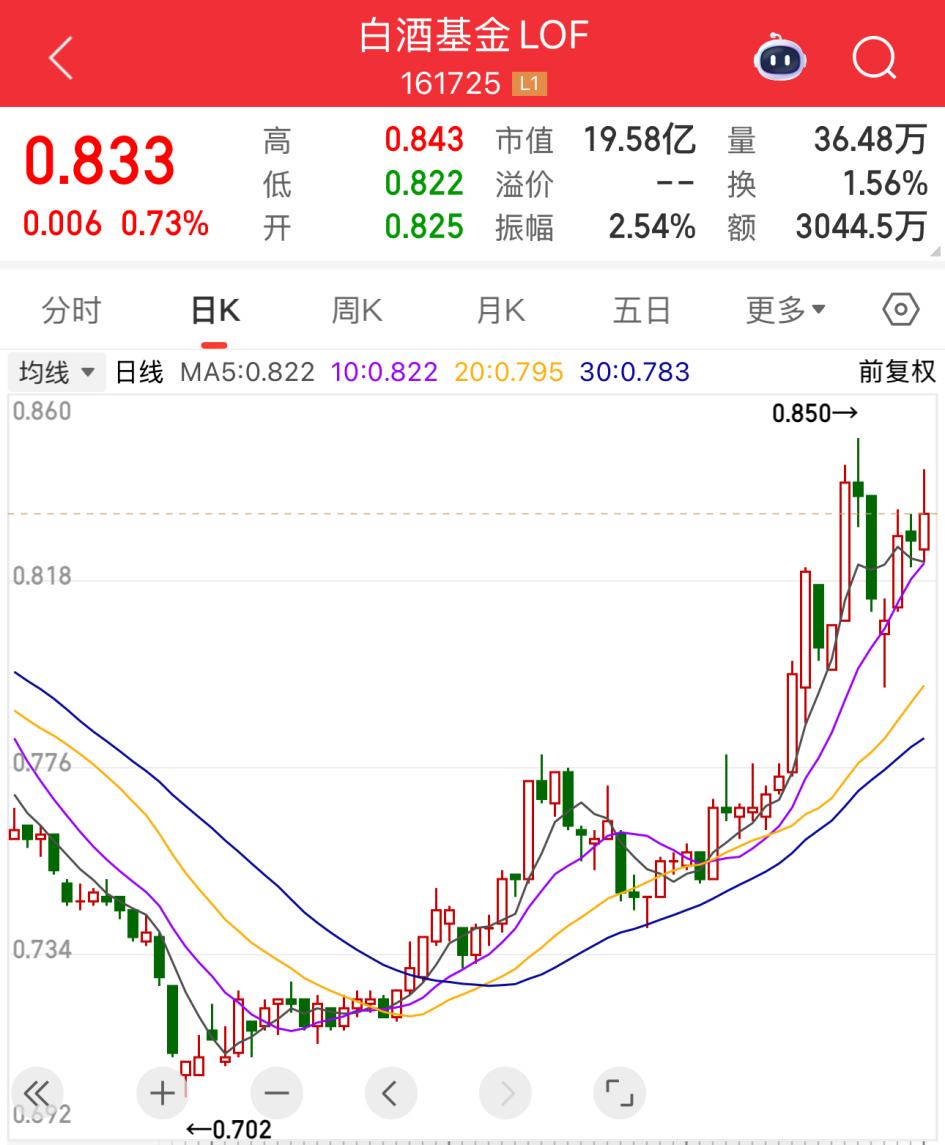The height and width of the screenshot is (1145, 945).
Task: Jump to earliest data double-arrow button
Action: 37,1092
